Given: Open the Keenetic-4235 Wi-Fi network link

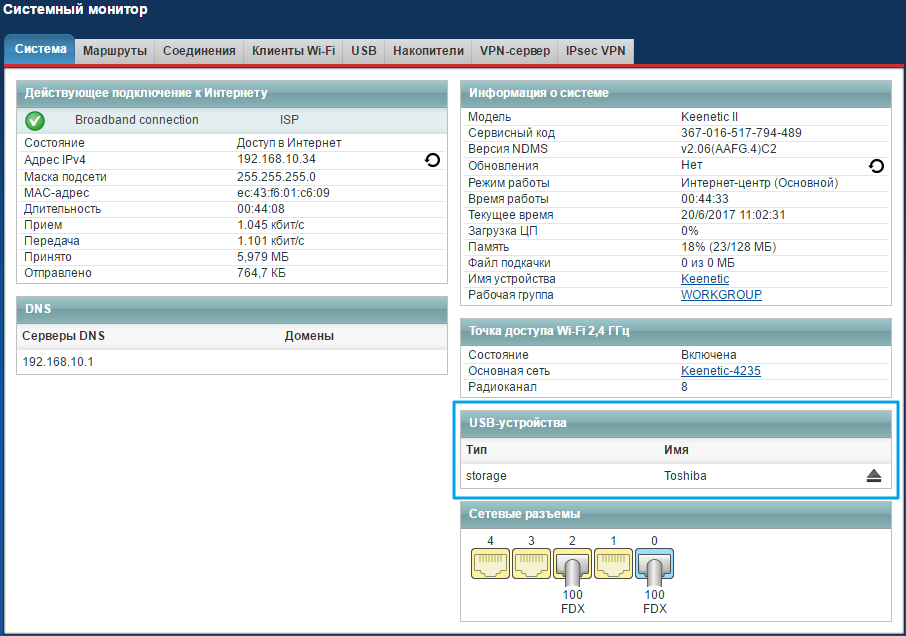Looking at the screenshot, I should [x=720, y=371].
